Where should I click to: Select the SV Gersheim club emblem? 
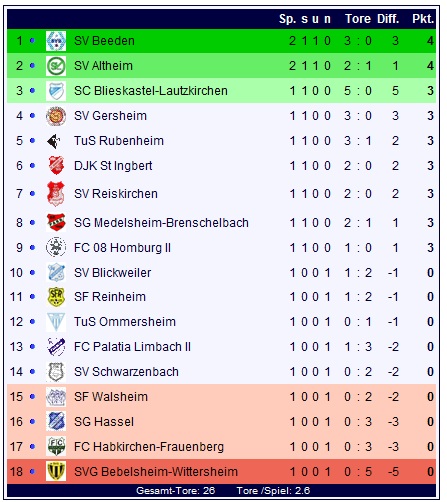[56, 116]
